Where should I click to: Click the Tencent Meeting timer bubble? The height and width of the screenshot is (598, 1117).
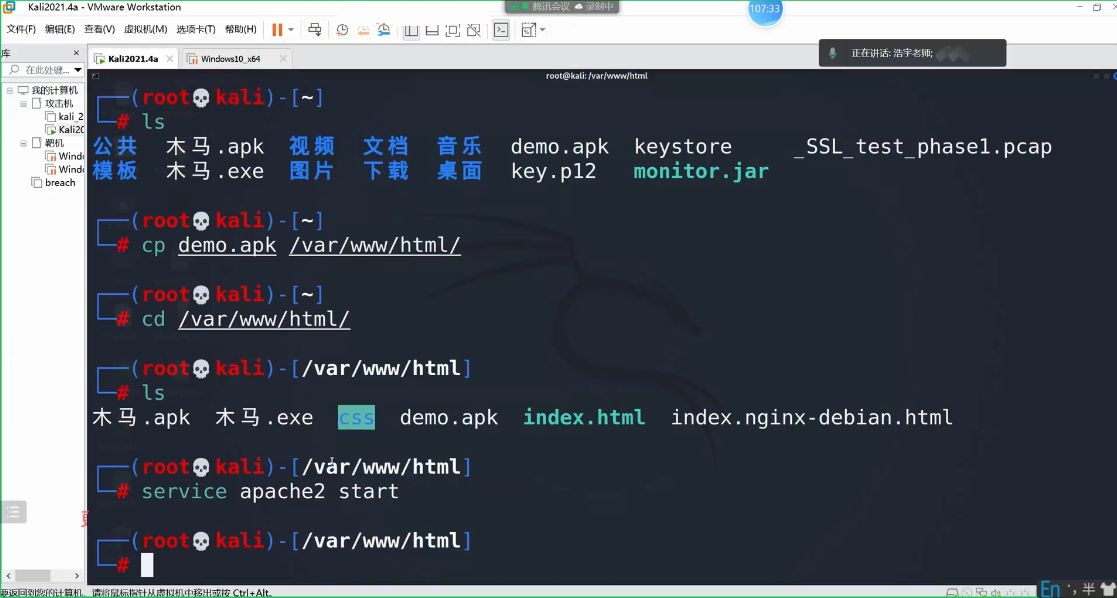(764, 12)
